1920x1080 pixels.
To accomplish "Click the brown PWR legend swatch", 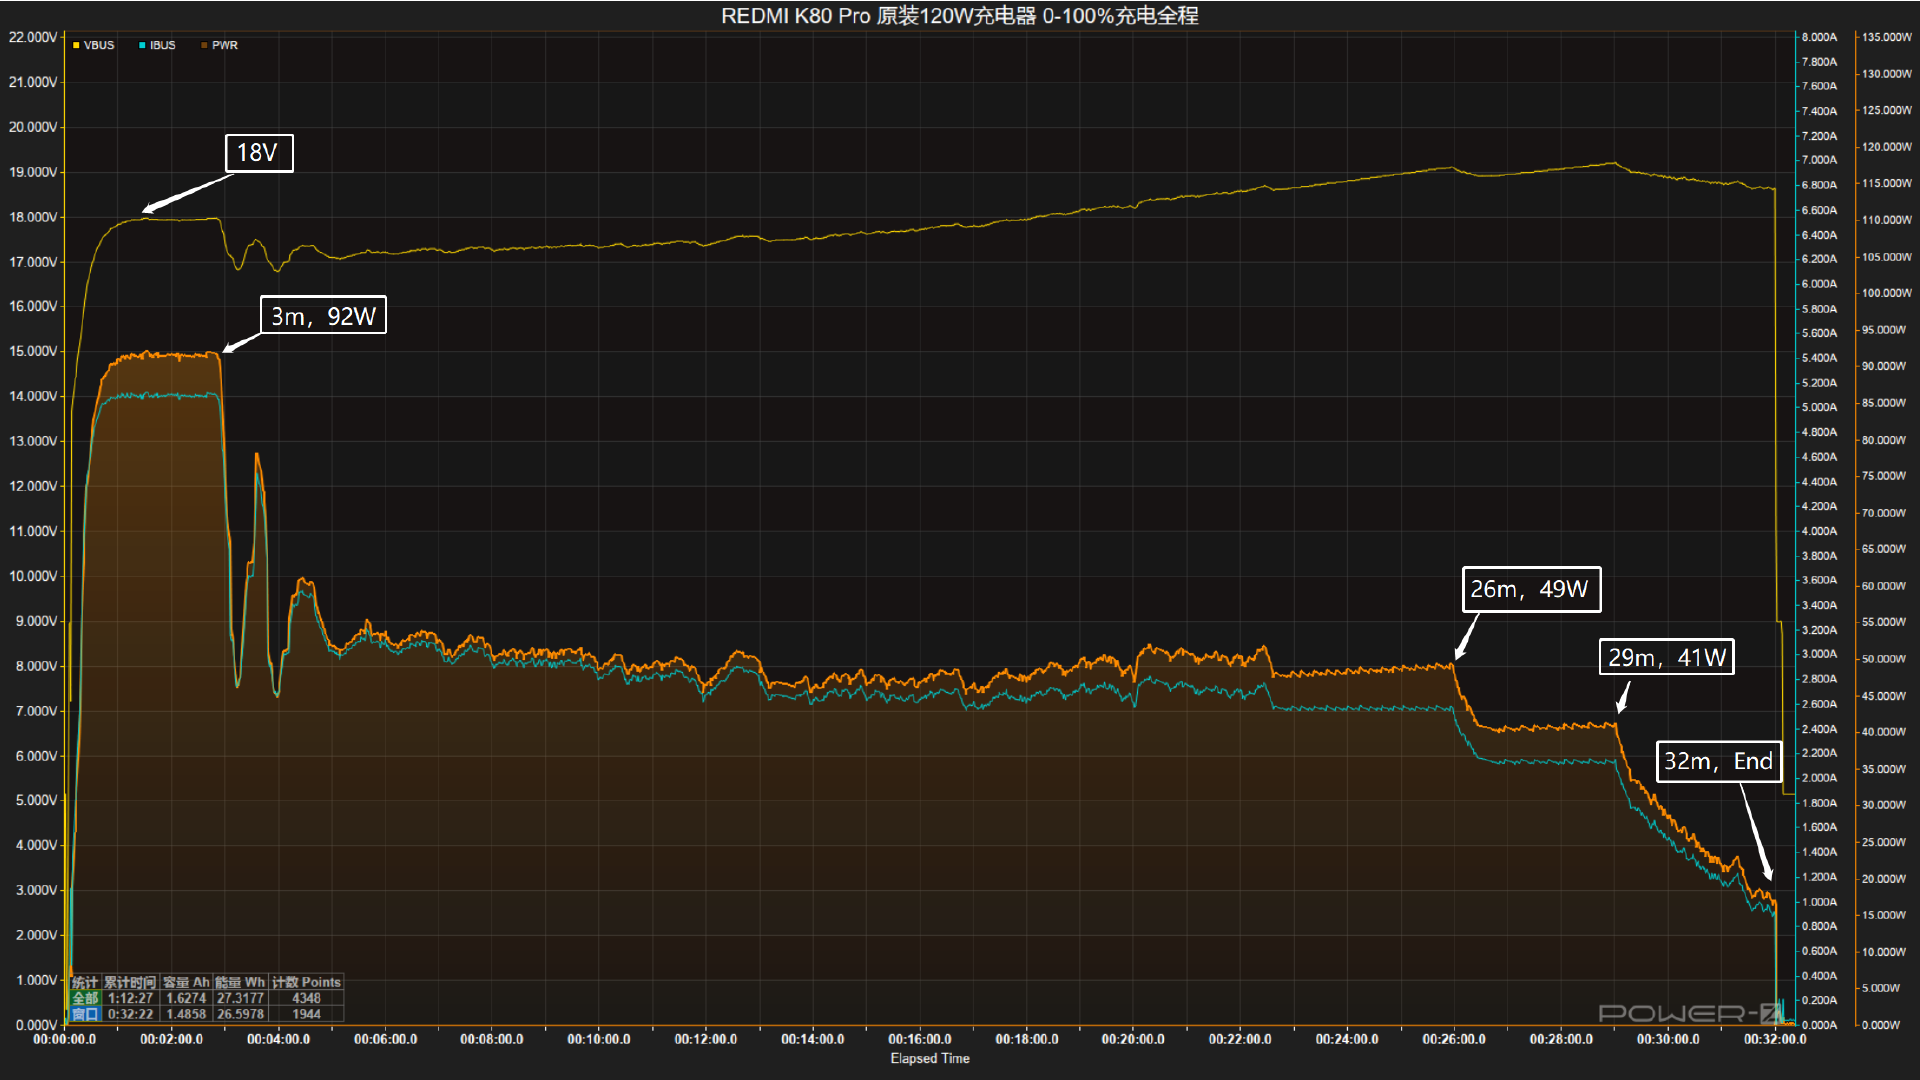I will (x=204, y=45).
